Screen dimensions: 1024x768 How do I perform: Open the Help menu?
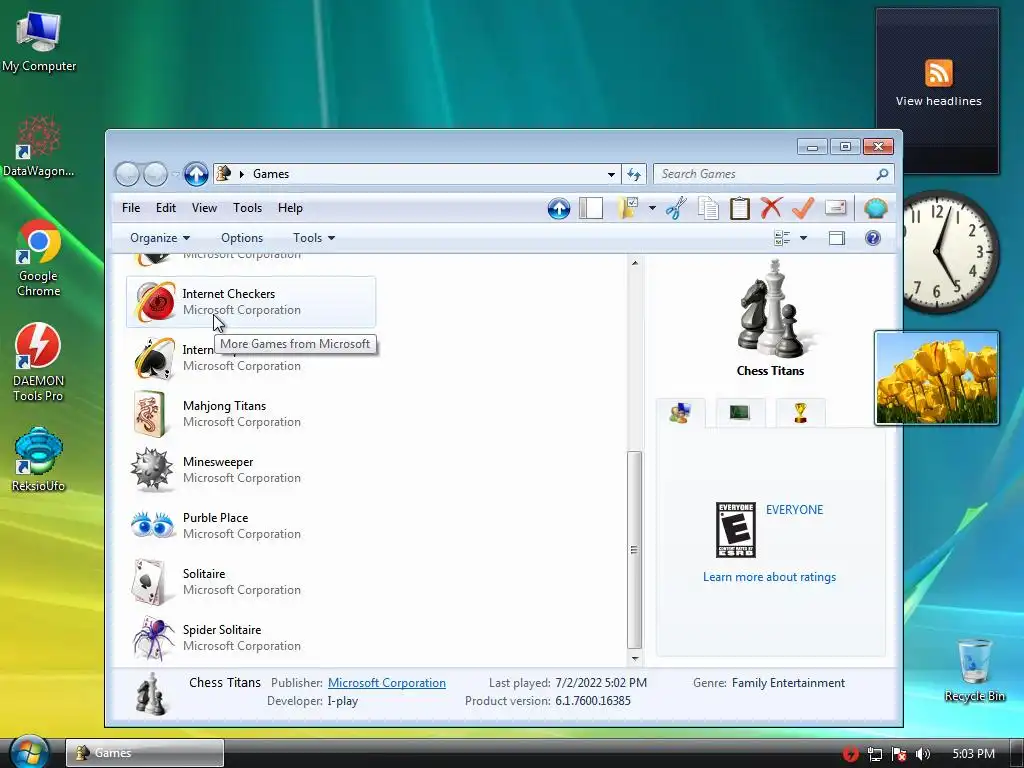click(x=290, y=208)
